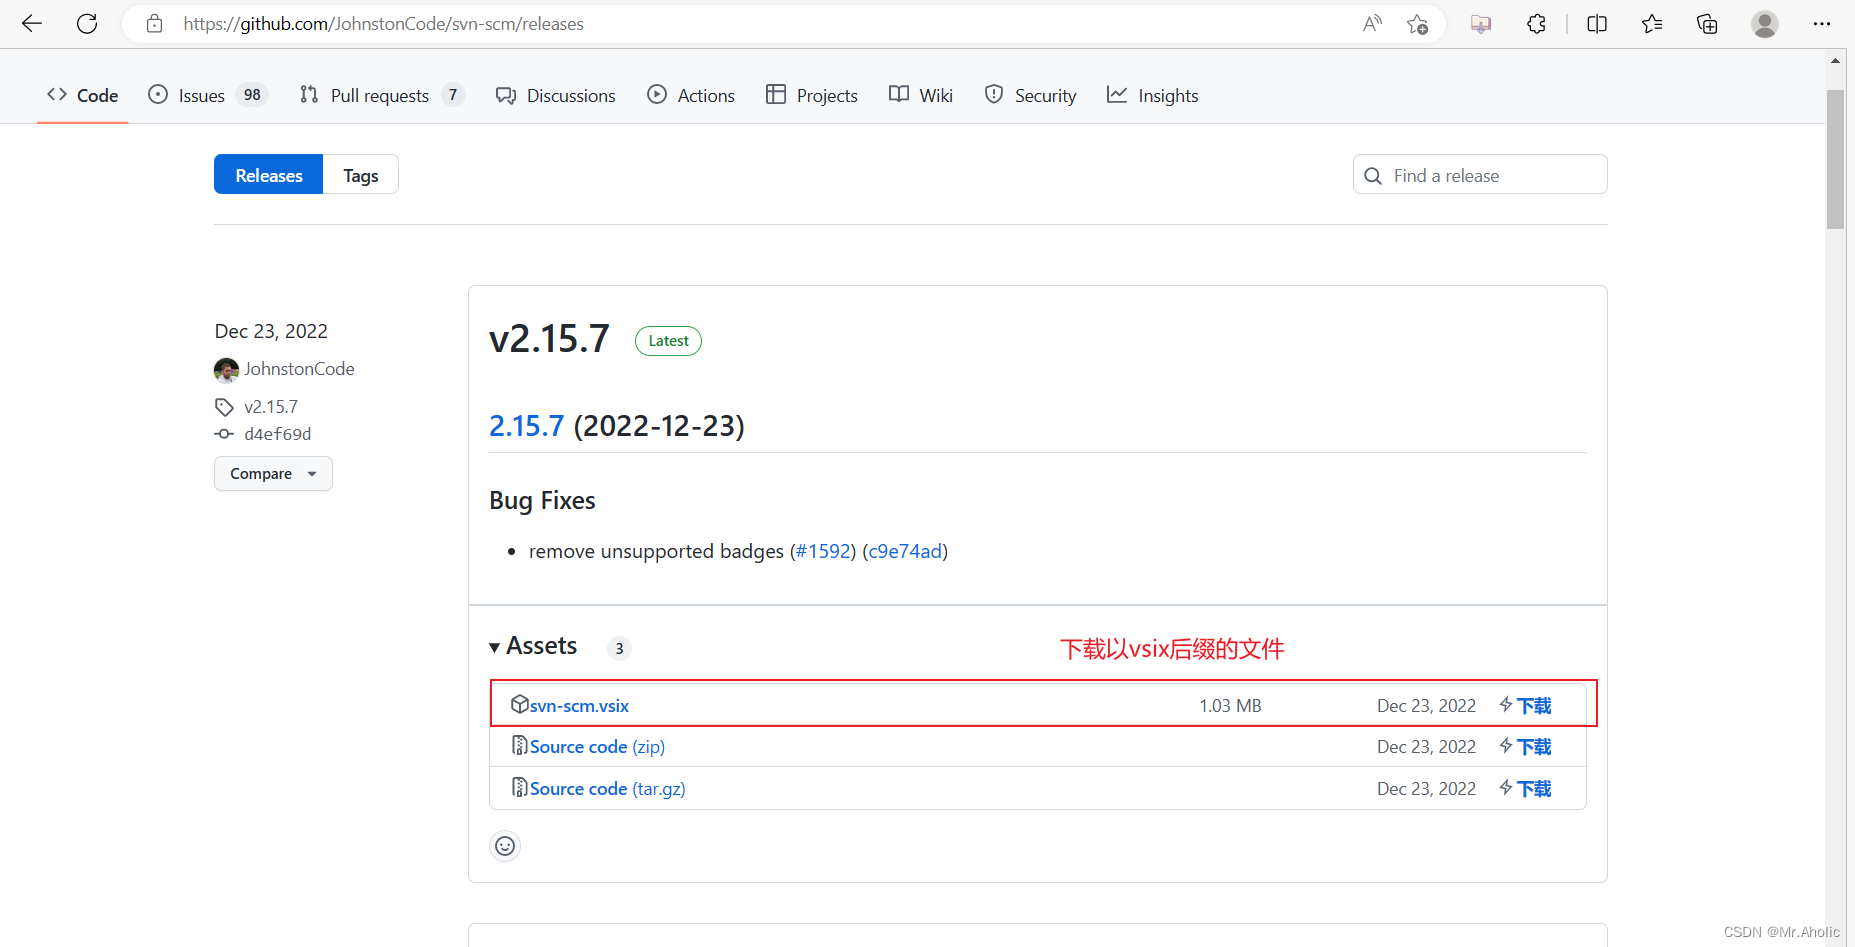Open the browser extensions puzzle icon
Screen dimensions: 1855x947
coord(1537,24)
